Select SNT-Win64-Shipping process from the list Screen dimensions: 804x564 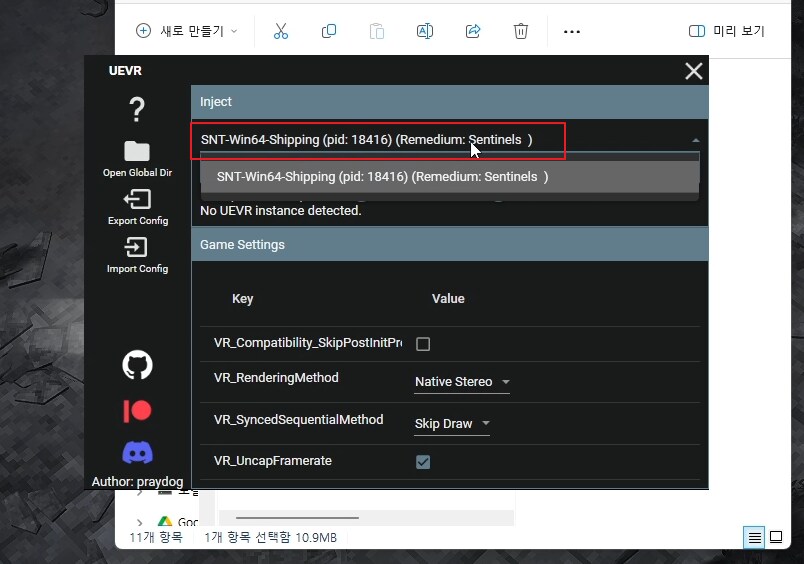tap(383, 177)
